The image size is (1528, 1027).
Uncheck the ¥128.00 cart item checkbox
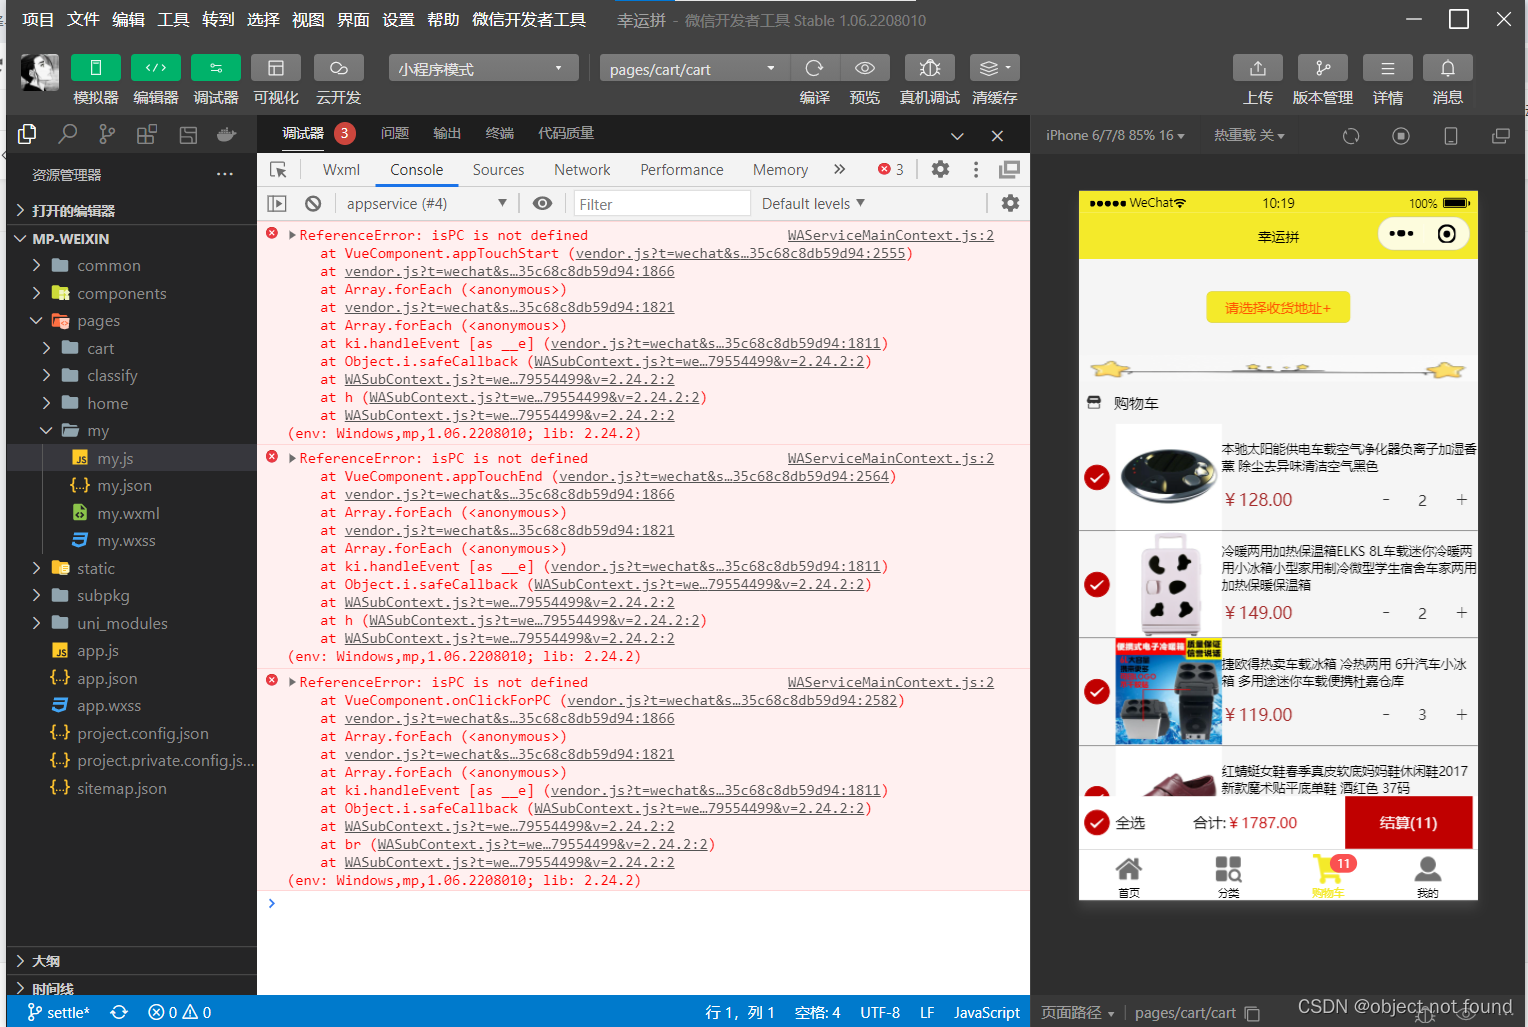click(x=1097, y=478)
